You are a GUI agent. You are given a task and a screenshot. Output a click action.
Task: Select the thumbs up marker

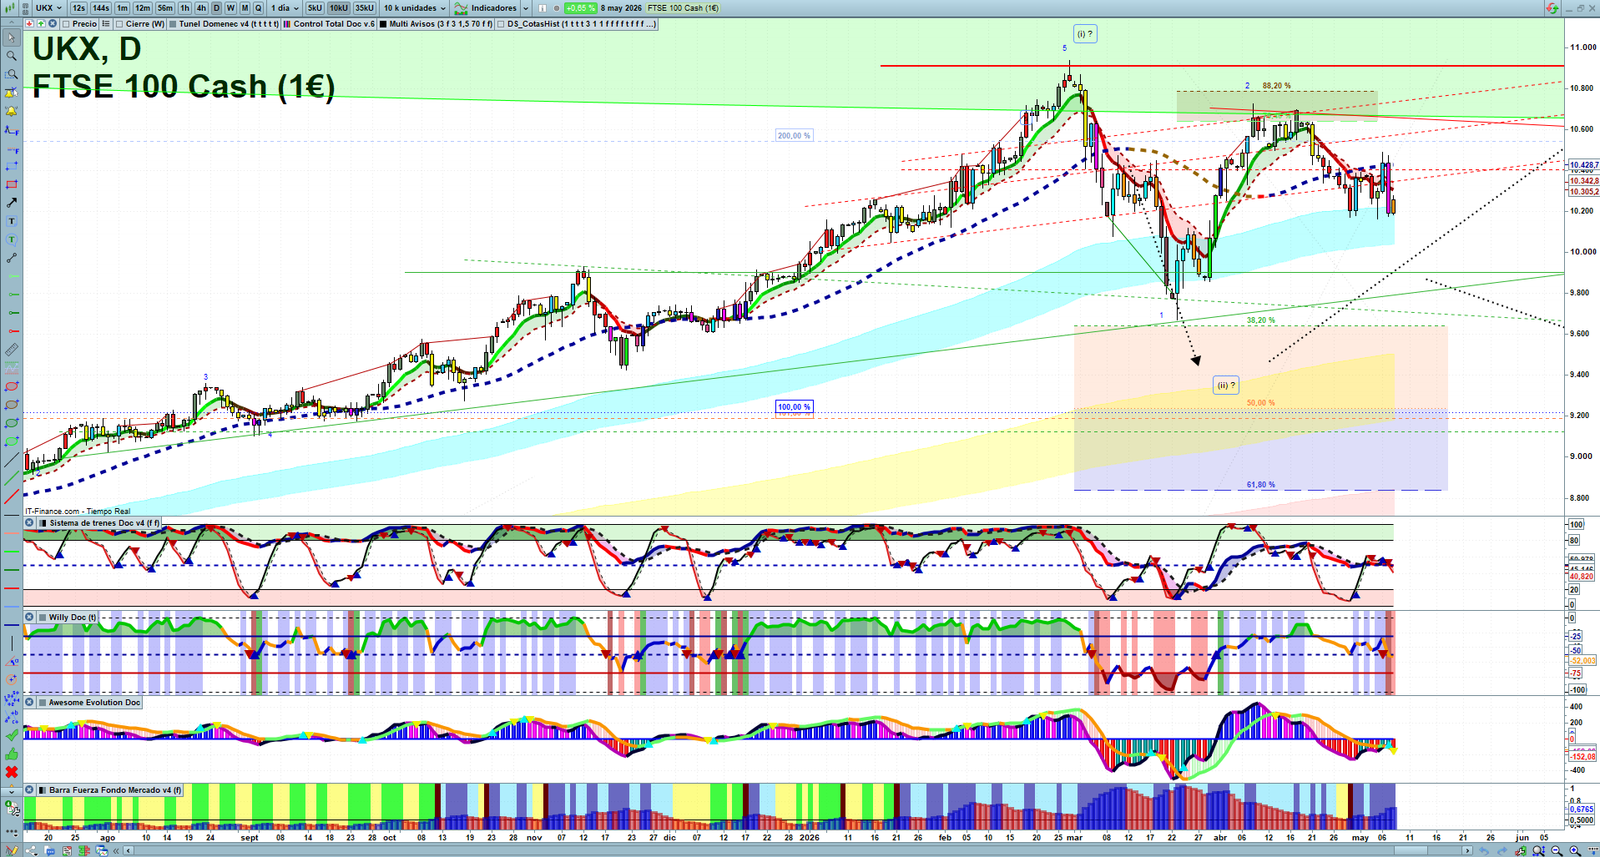[11, 754]
